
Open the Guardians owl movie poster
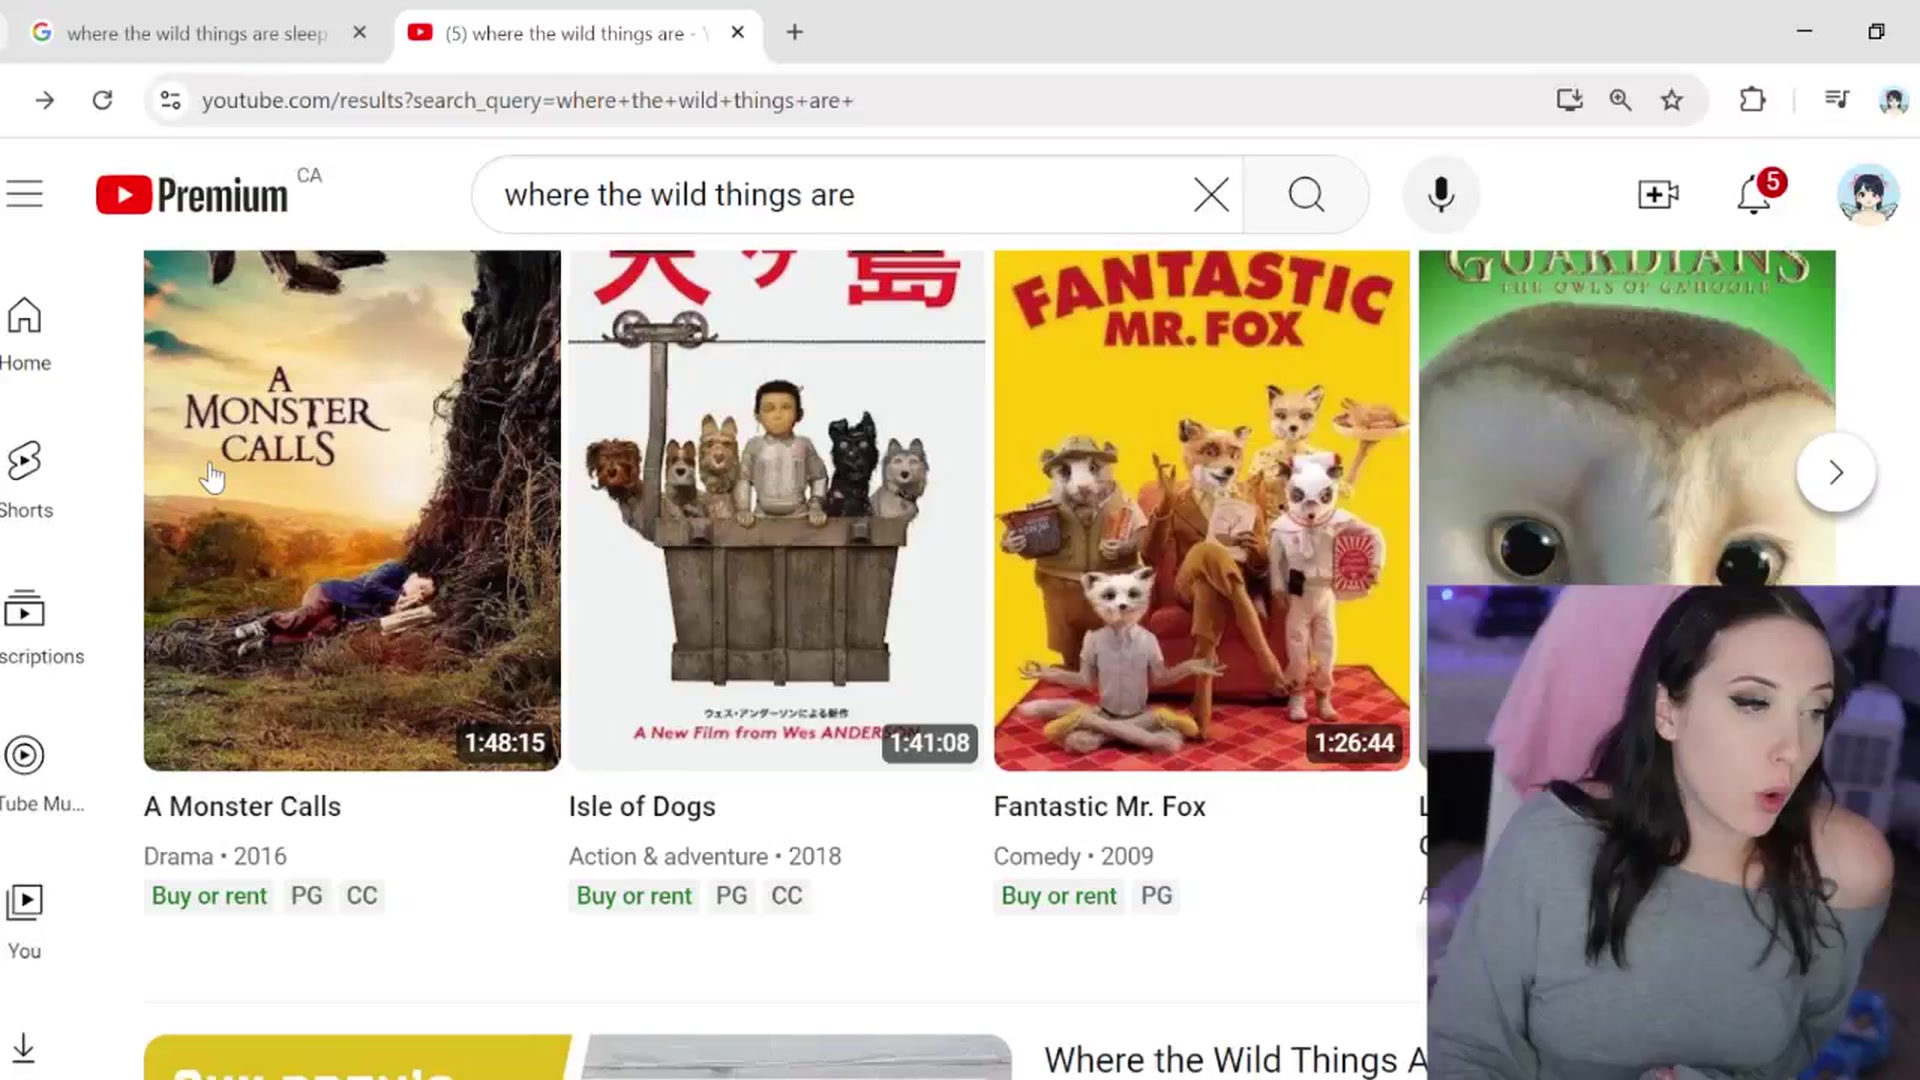(x=1627, y=418)
